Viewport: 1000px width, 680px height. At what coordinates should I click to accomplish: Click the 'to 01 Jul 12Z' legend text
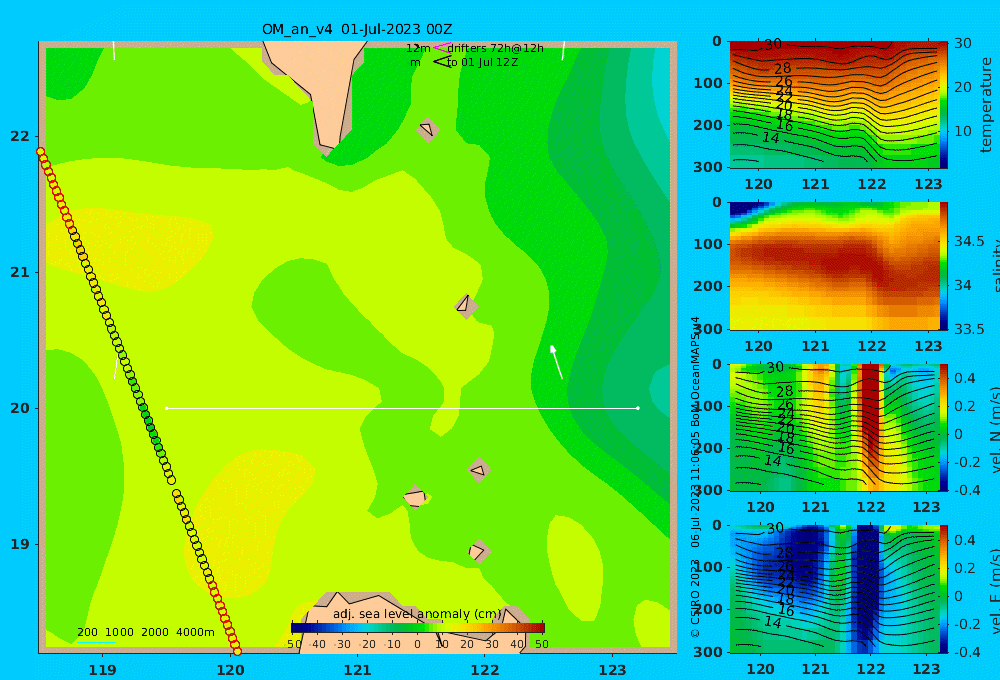click(x=483, y=63)
